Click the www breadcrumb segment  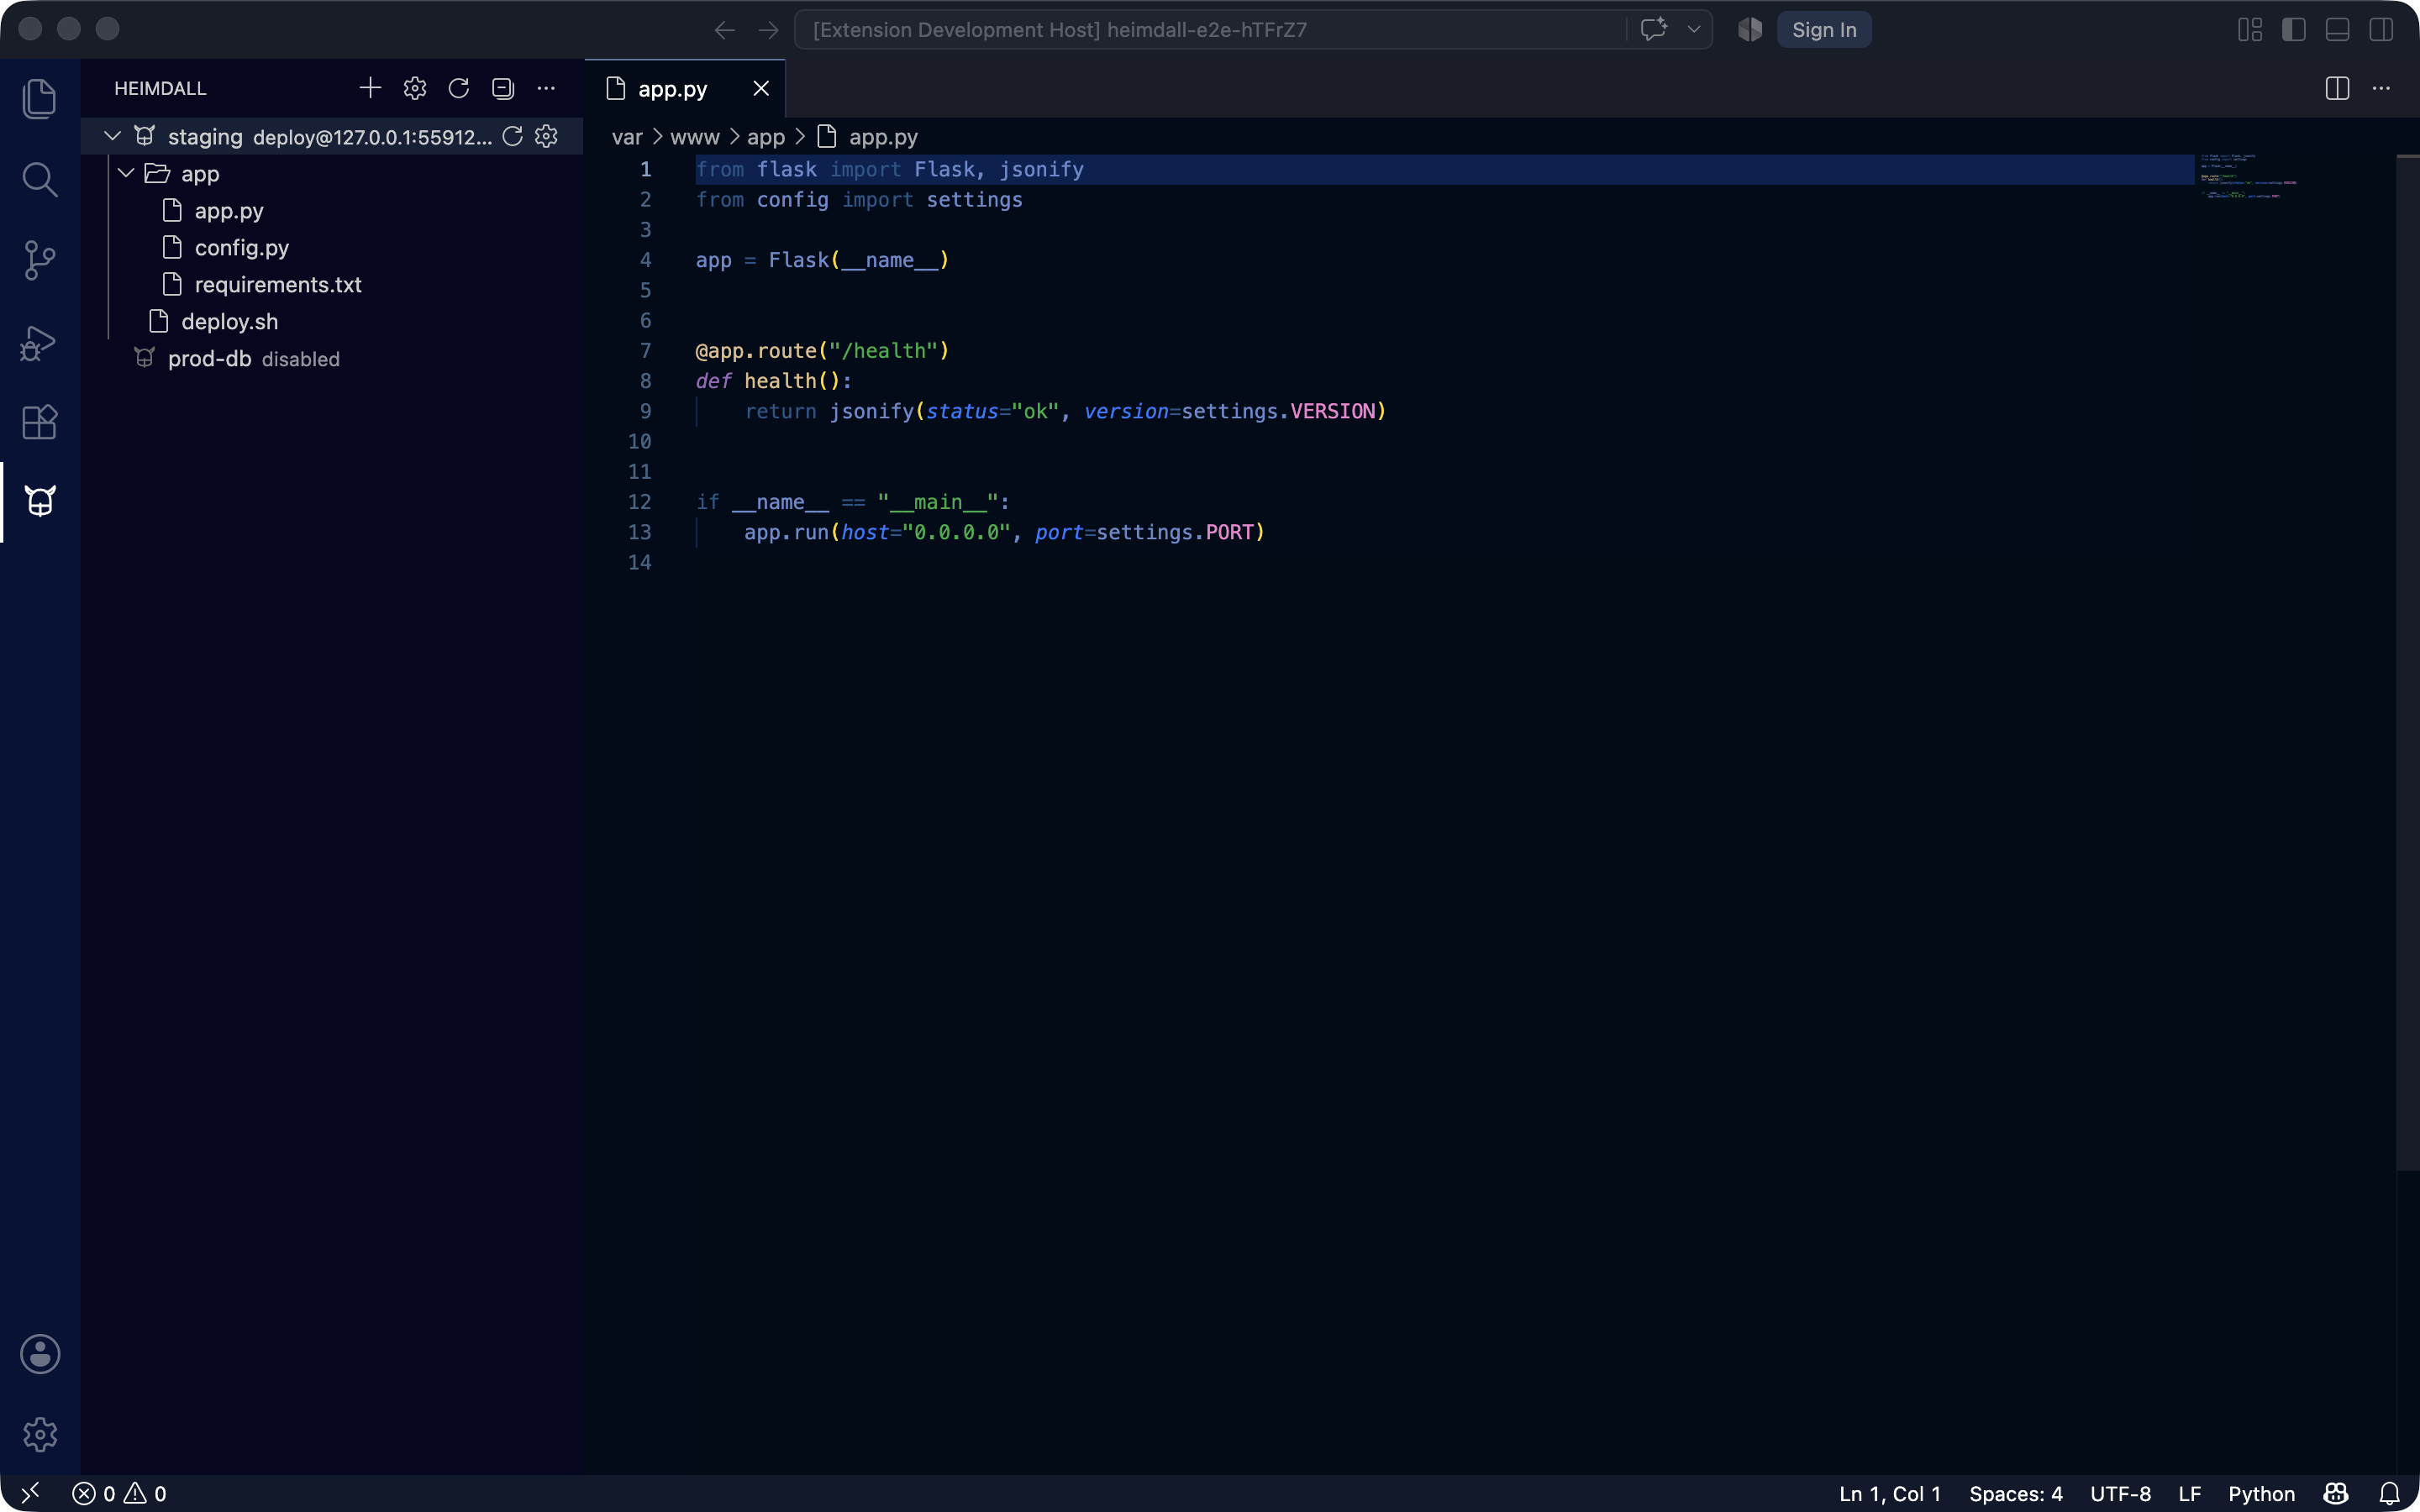pyautogui.click(x=694, y=137)
